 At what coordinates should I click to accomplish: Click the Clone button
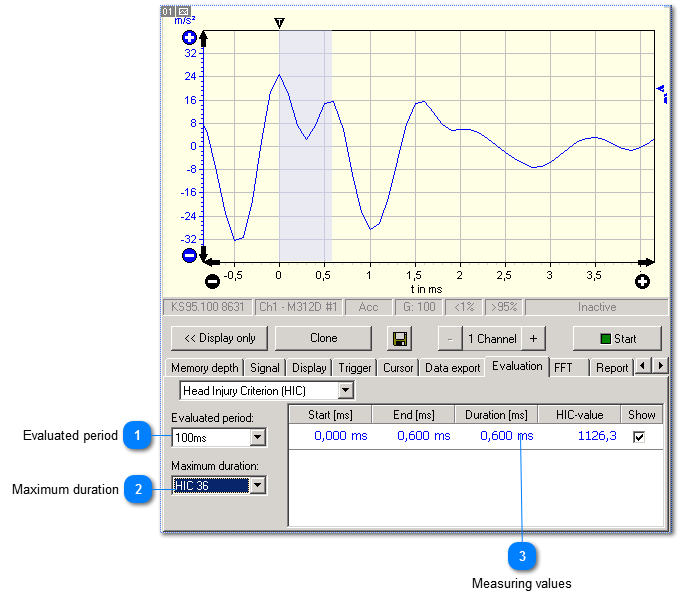323,338
